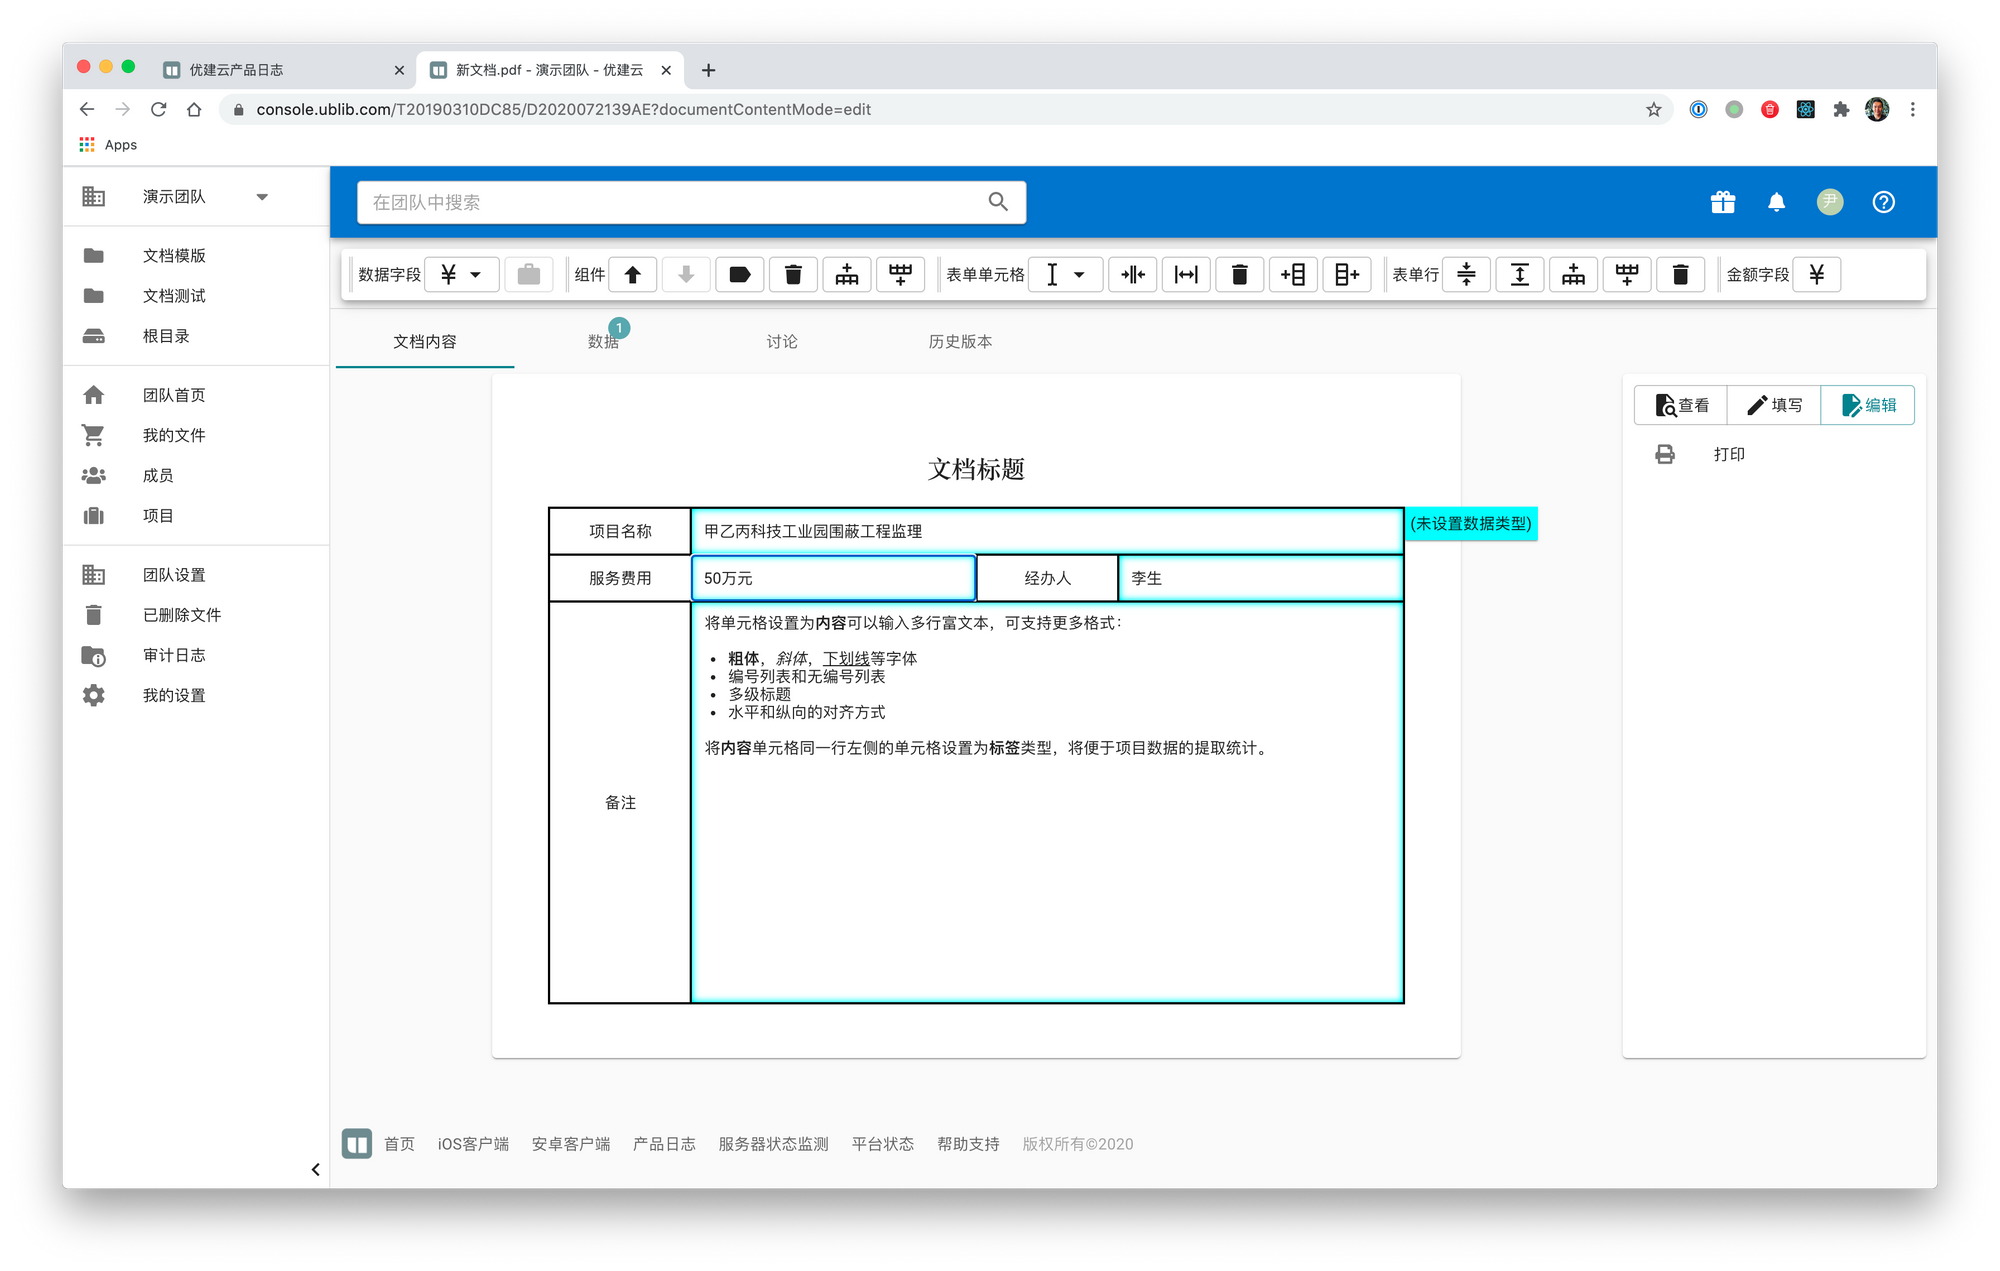Click the increase row height icon
The width and height of the screenshot is (2000, 1271).
1520,274
